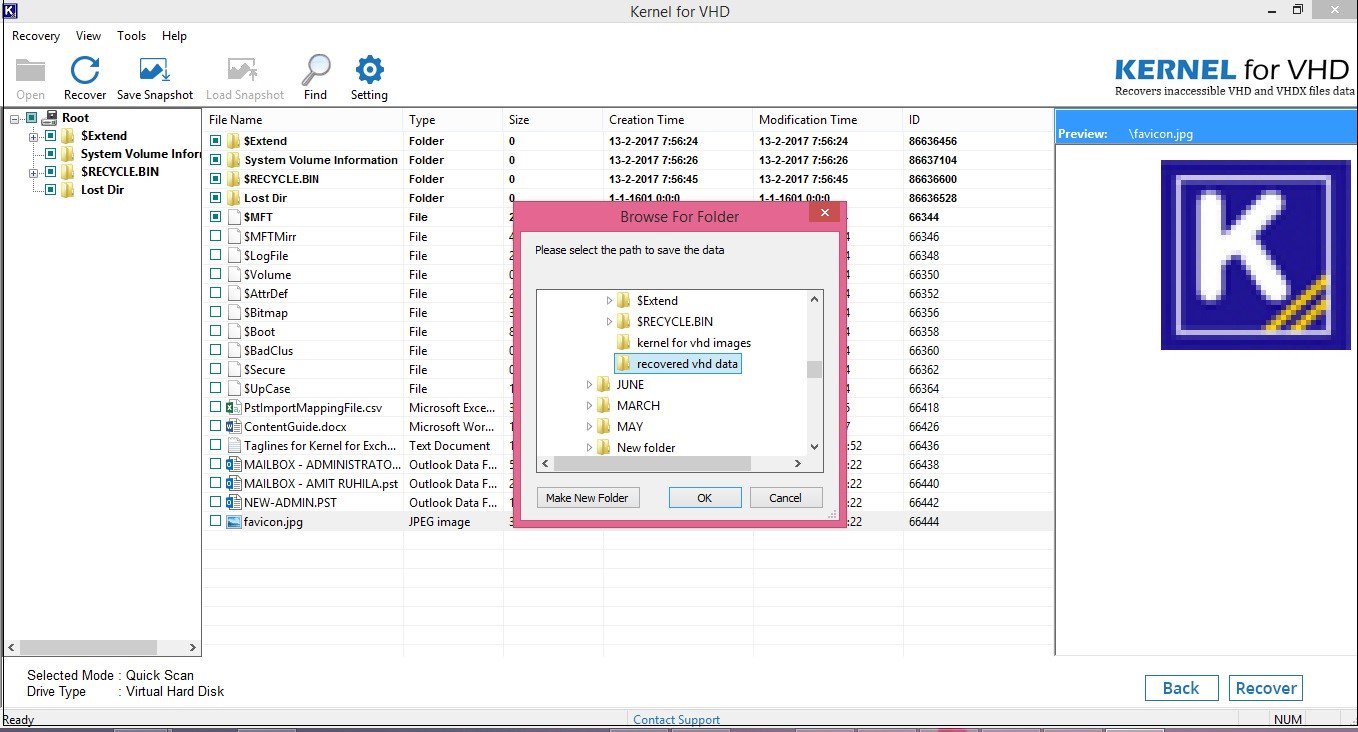Click the Save Snapshot toolbar icon
This screenshot has width=1358, height=732.
point(155,71)
